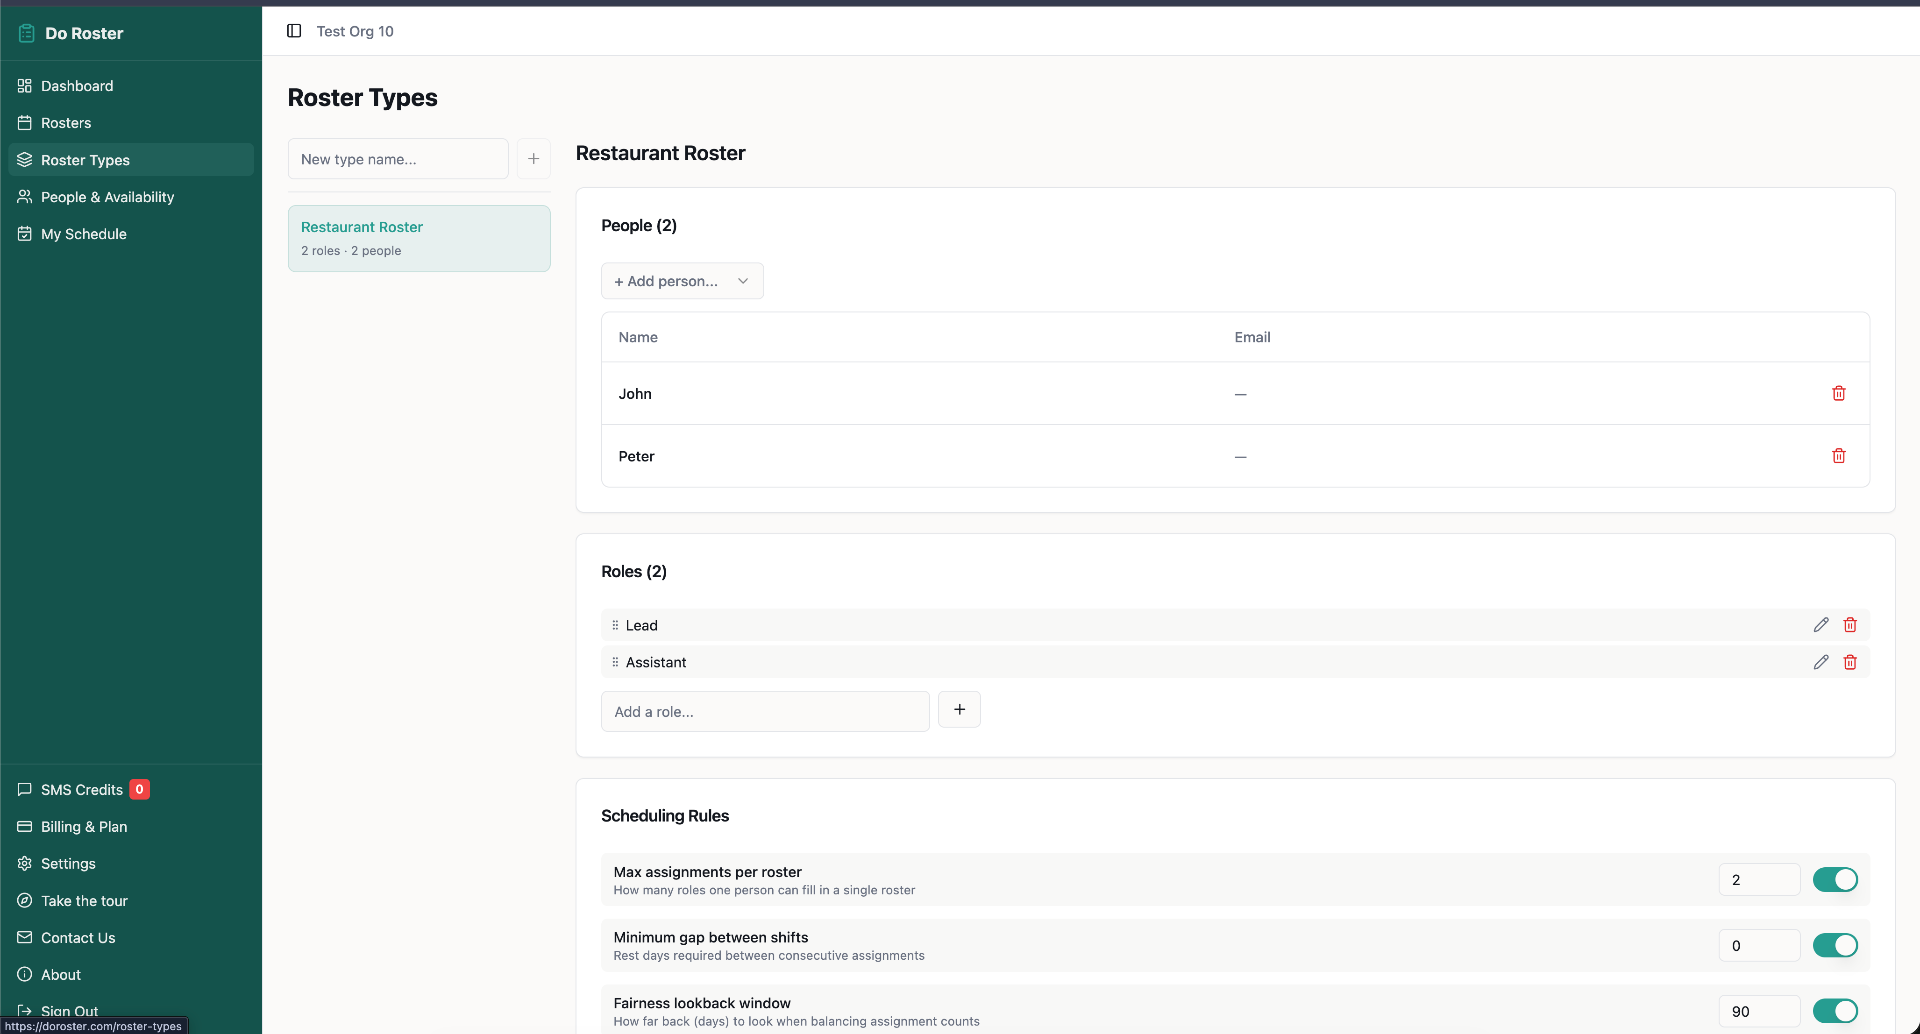
Task: Grab the Lead role drag handle
Action: [x=615, y=625]
